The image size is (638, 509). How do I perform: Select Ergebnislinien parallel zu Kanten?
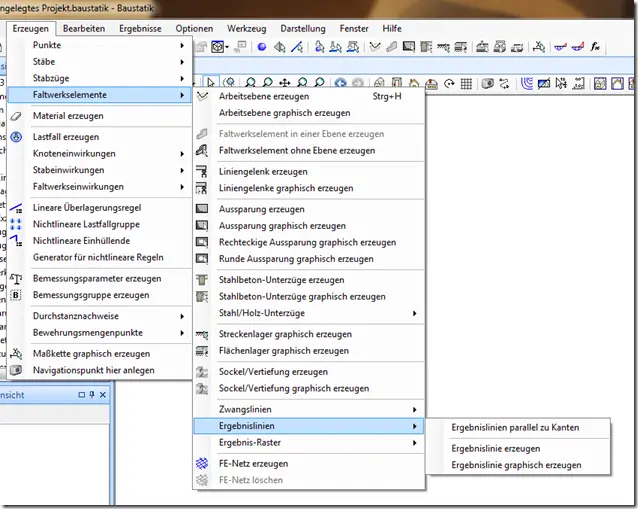pyautogui.click(x=518, y=428)
